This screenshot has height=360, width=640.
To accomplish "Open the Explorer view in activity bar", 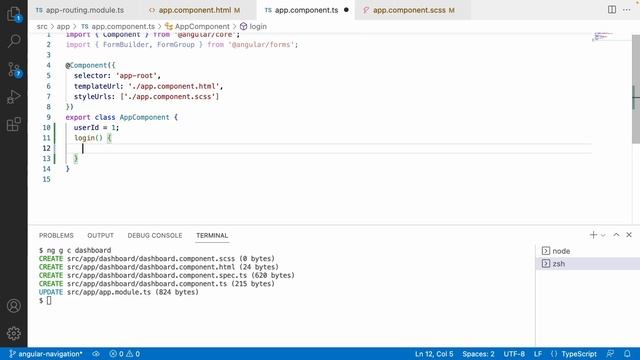I will click(14, 14).
